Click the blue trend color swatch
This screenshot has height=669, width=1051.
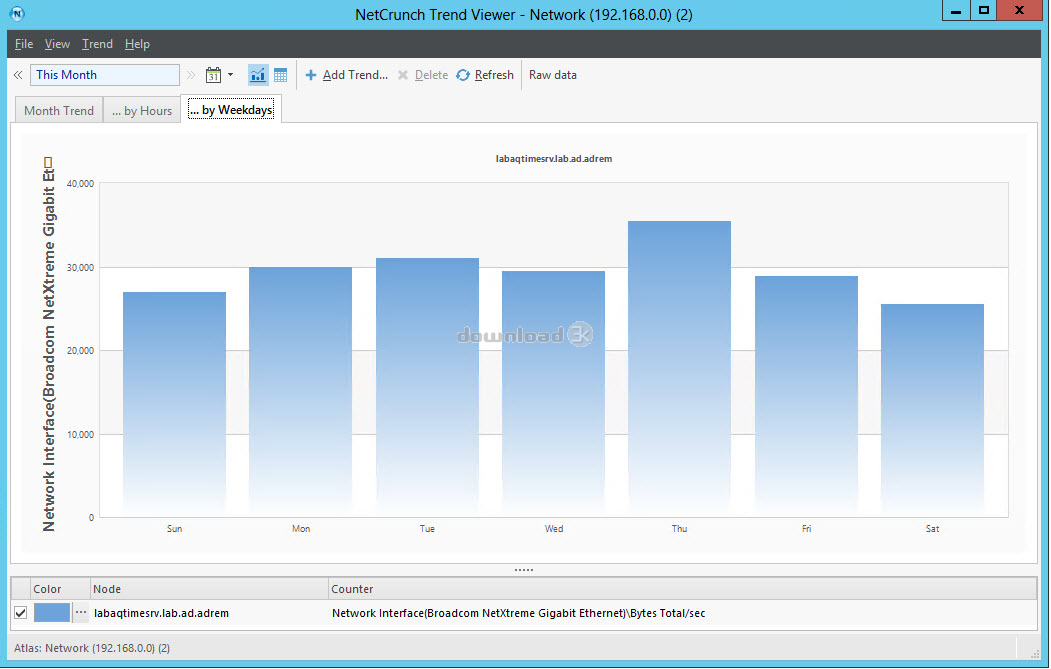52,613
